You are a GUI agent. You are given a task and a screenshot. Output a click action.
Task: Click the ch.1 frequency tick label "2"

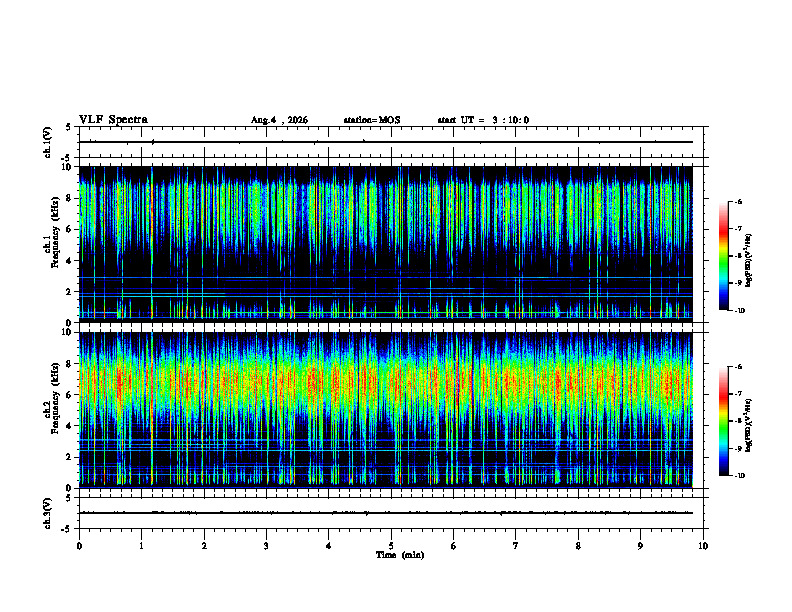[x=69, y=292]
